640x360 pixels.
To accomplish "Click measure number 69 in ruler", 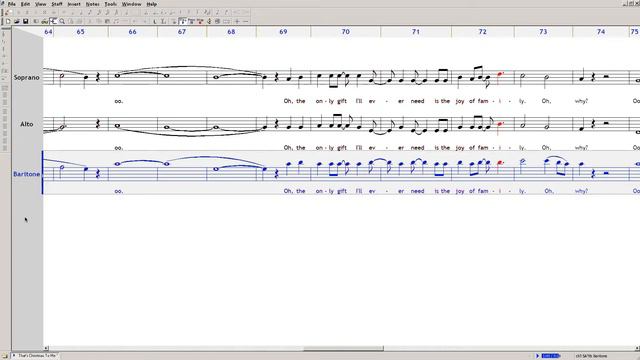I will point(283,31).
